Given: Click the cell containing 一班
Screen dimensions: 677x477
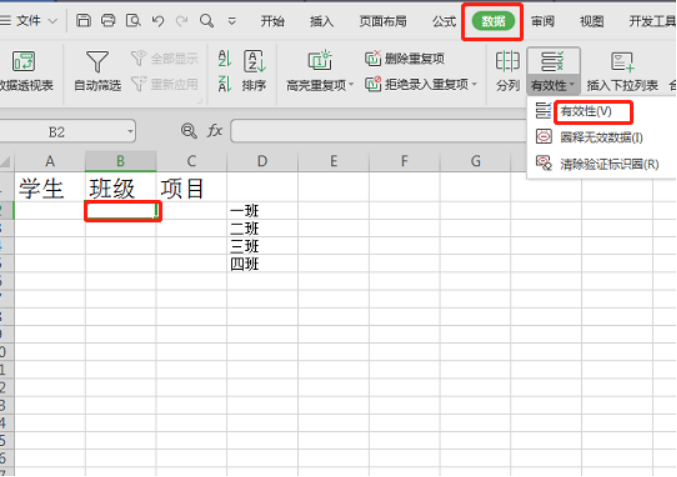Looking at the screenshot, I should [262, 211].
